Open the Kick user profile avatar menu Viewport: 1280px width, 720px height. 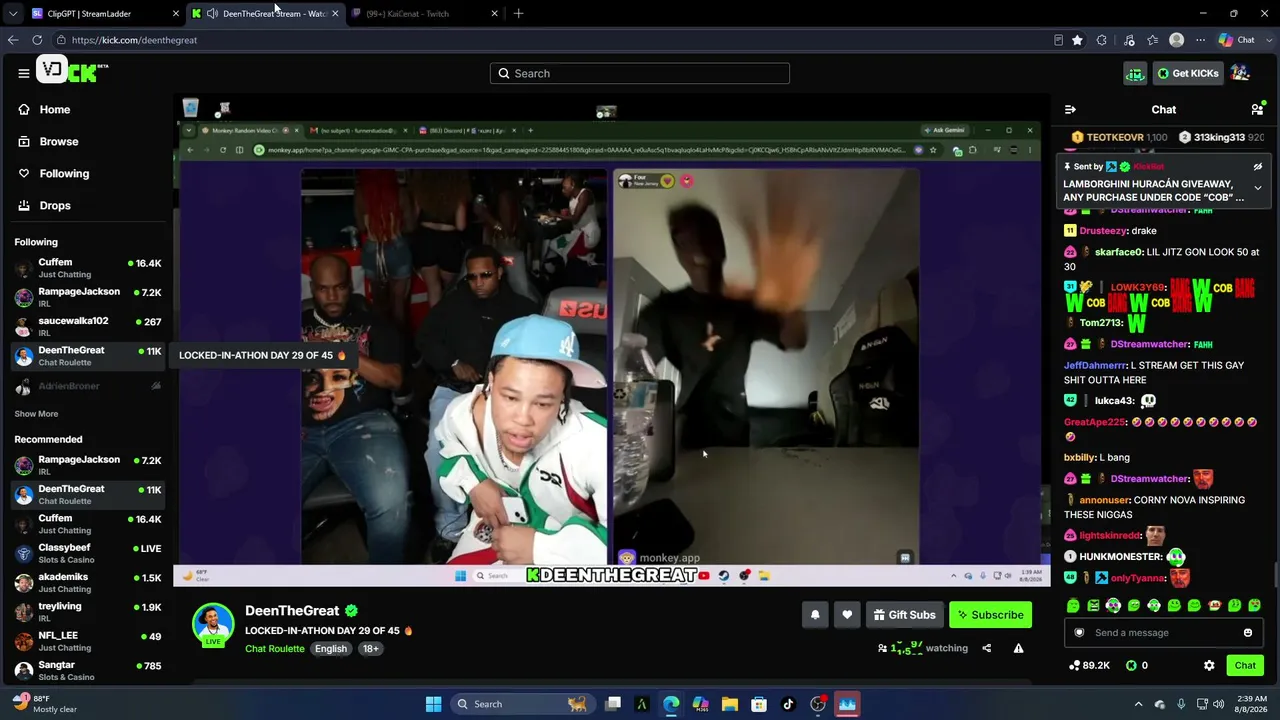click(x=1241, y=73)
